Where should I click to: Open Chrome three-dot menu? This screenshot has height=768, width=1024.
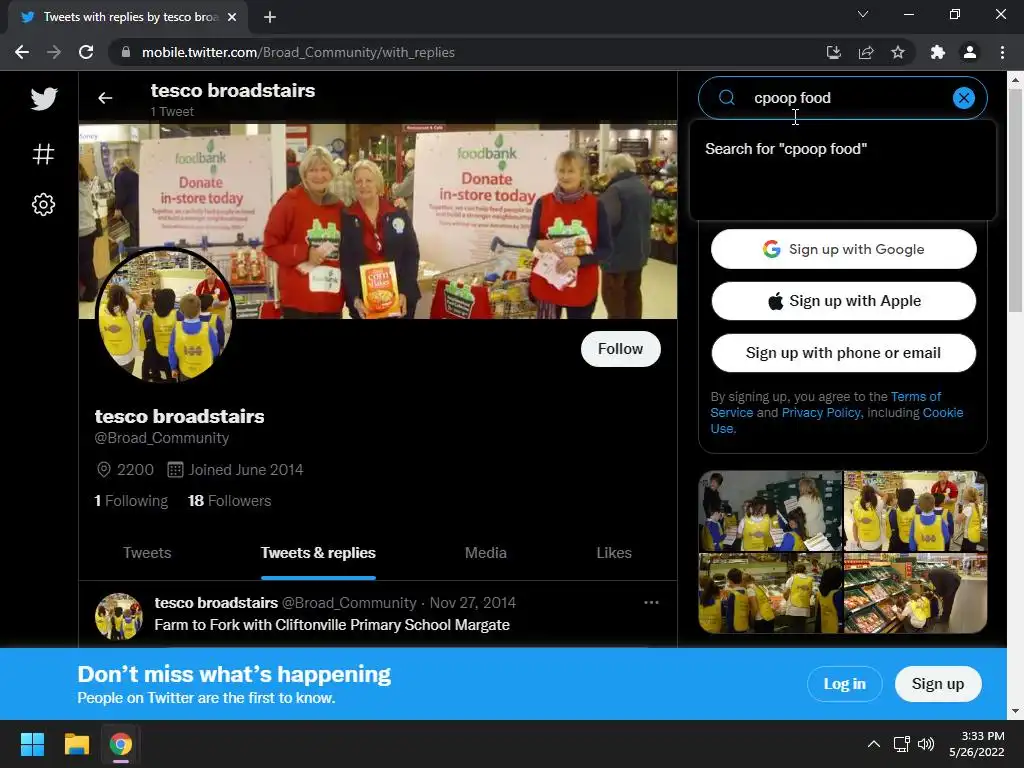pyautogui.click(x=1002, y=52)
